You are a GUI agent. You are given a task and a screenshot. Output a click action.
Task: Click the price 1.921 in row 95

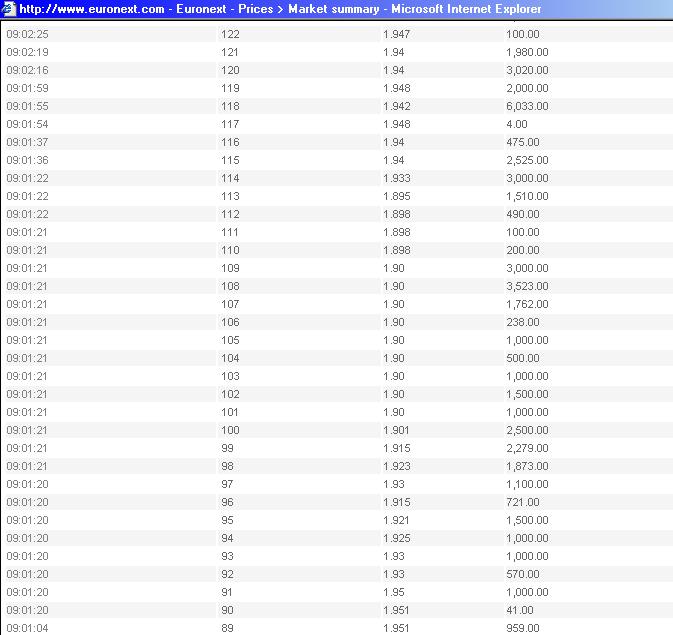coord(396,521)
